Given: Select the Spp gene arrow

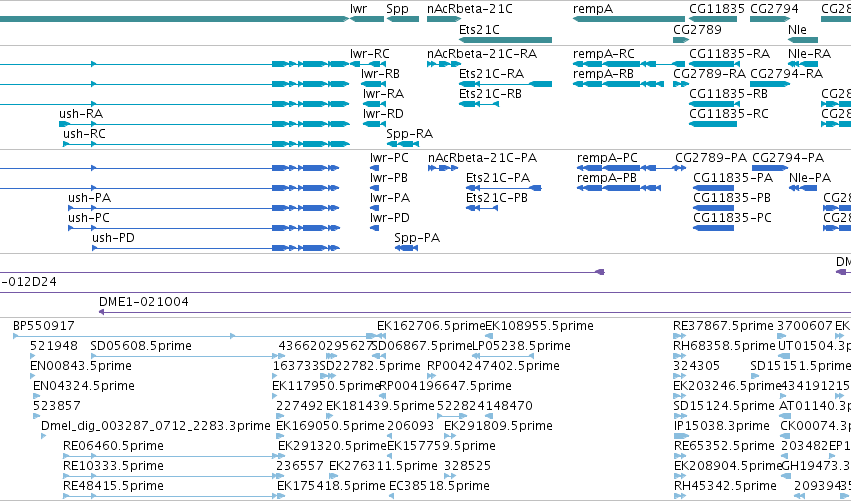Looking at the screenshot, I should [403, 20].
